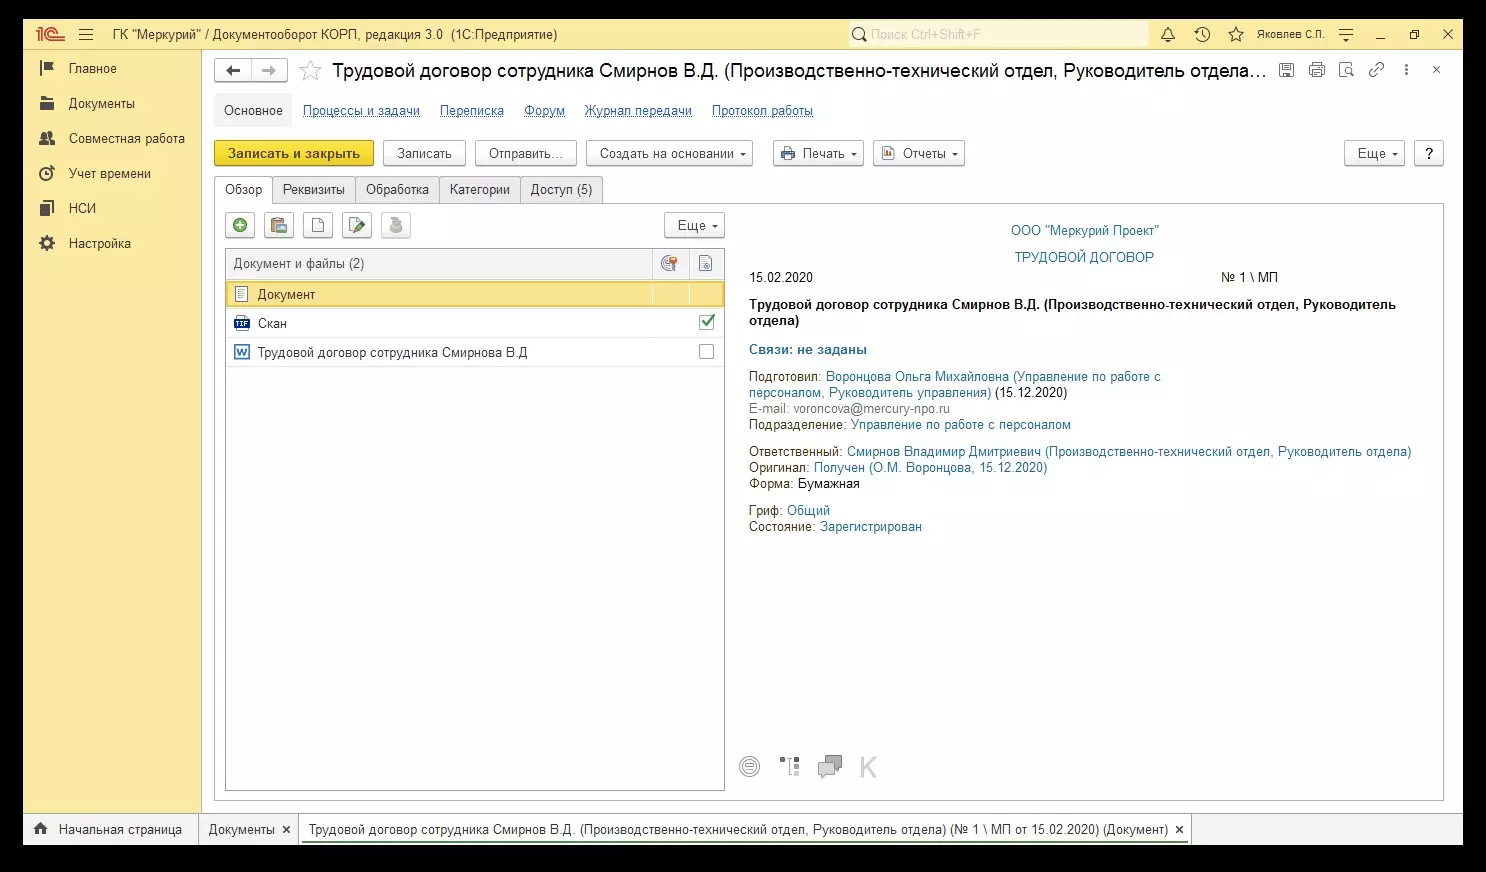Select the Обзор tab

click(x=244, y=189)
